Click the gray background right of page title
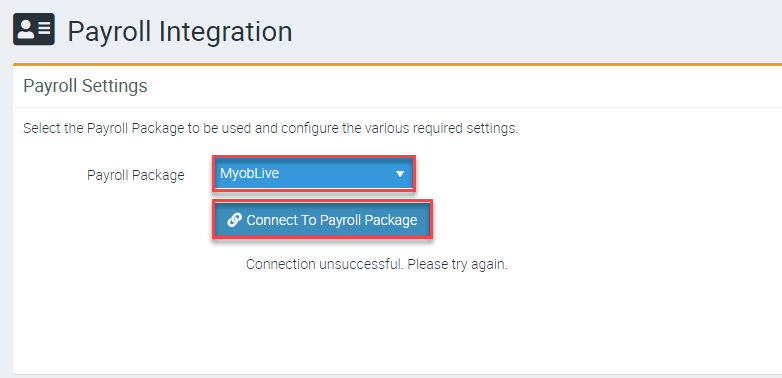Image resolution: width=782 pixels, height=378 pixels. click(x=537, y=31)
